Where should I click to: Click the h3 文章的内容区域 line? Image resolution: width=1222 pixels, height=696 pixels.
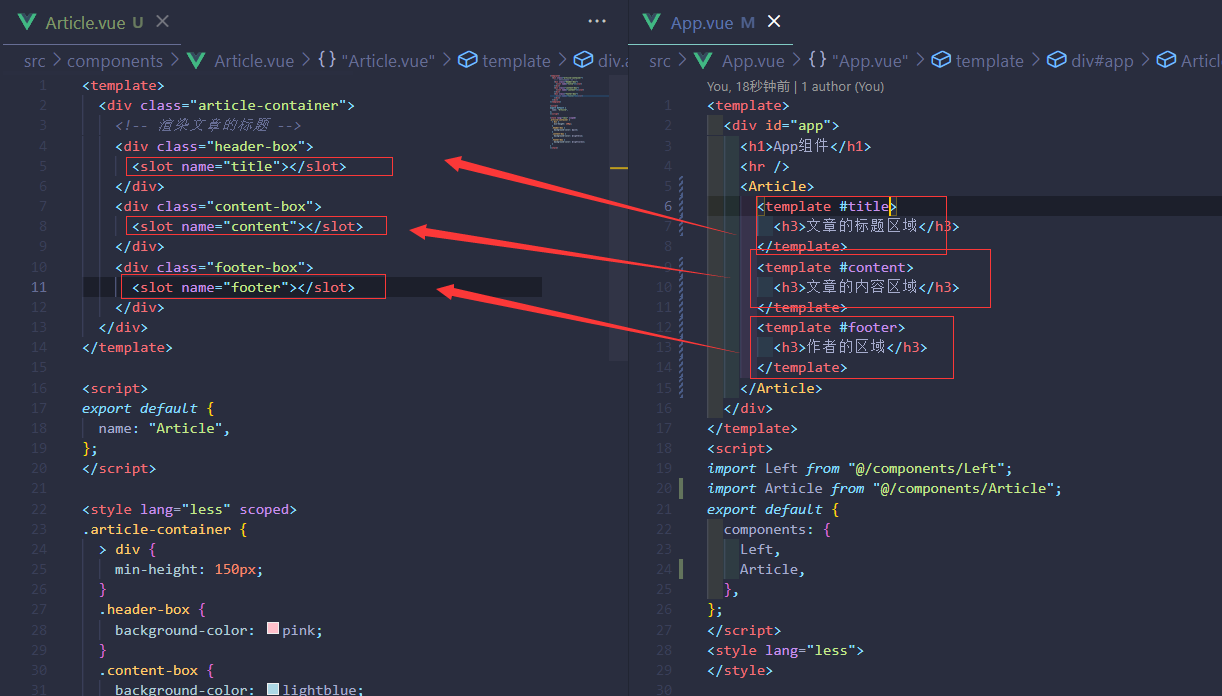click(x=866, y=287)
